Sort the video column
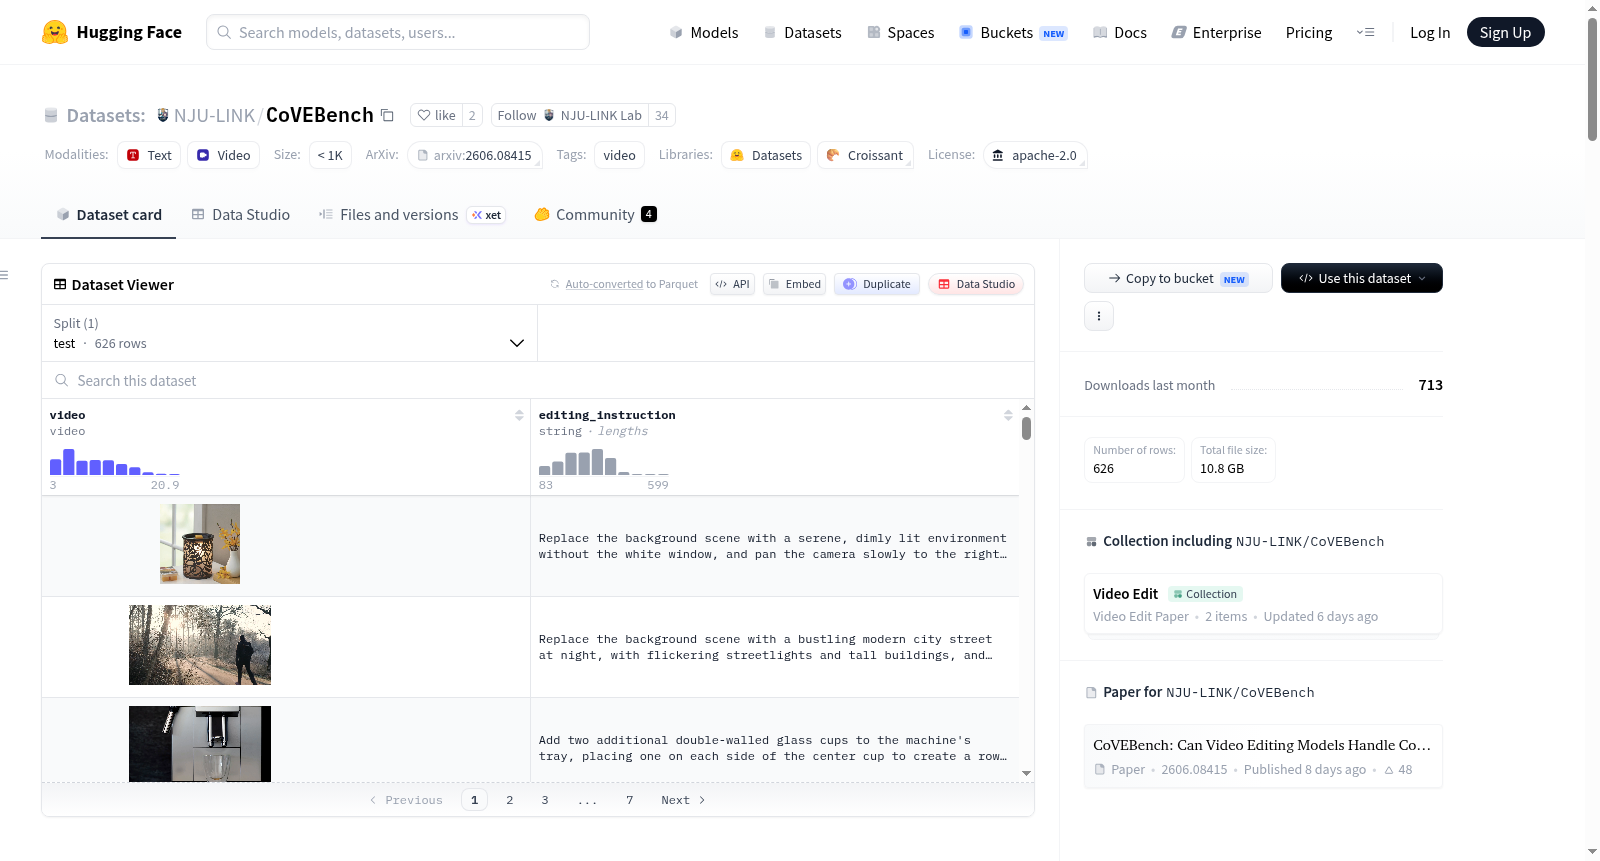The width and height of the screenshot is (1600, 861). [519, 415]
